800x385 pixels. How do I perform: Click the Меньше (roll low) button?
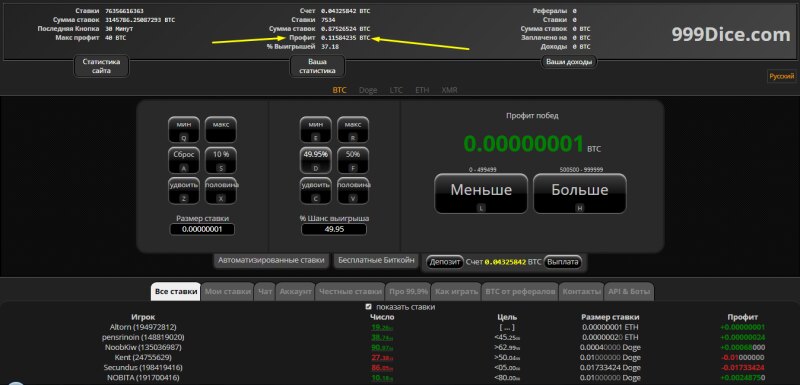(481, 193)
